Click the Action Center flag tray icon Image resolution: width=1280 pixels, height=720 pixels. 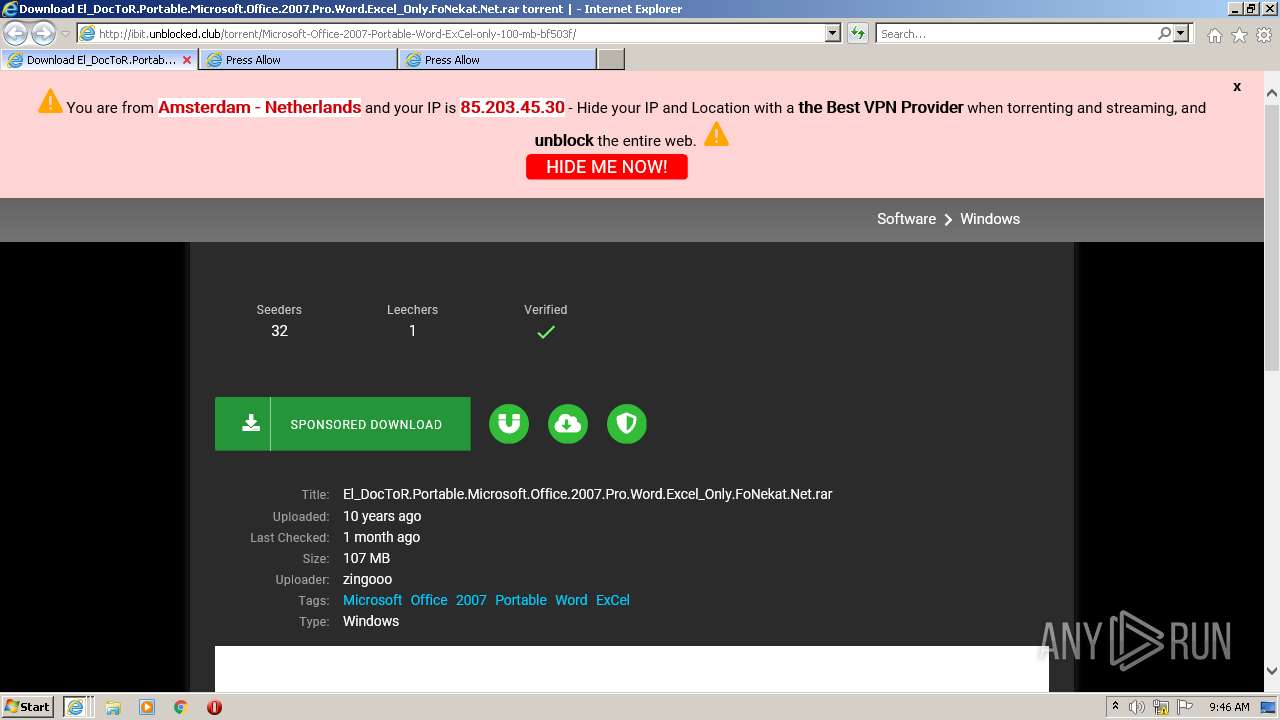pos(1185,707)
